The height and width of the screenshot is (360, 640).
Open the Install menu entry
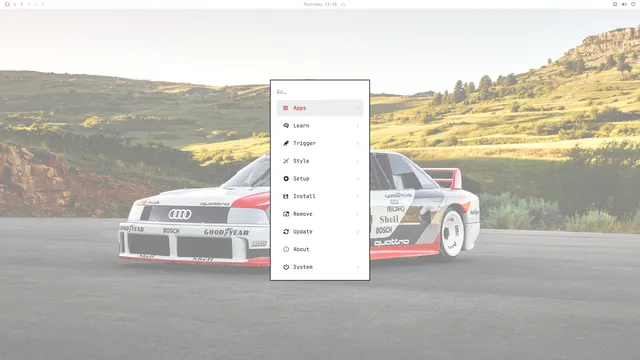(320, 196)
